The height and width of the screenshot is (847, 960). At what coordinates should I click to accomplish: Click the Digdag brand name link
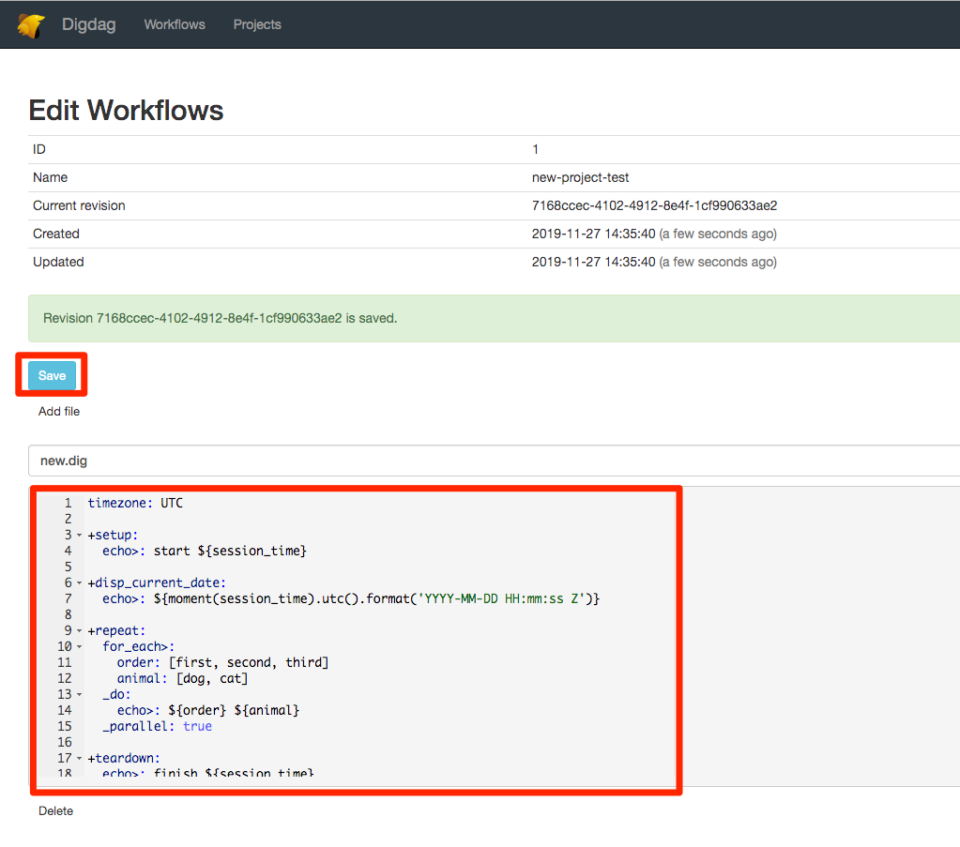click(x=88, y=25)
